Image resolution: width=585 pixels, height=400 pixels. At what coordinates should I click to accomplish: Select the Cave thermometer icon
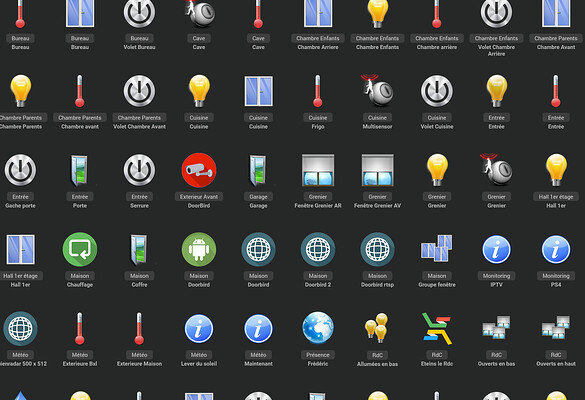(258, 14)
